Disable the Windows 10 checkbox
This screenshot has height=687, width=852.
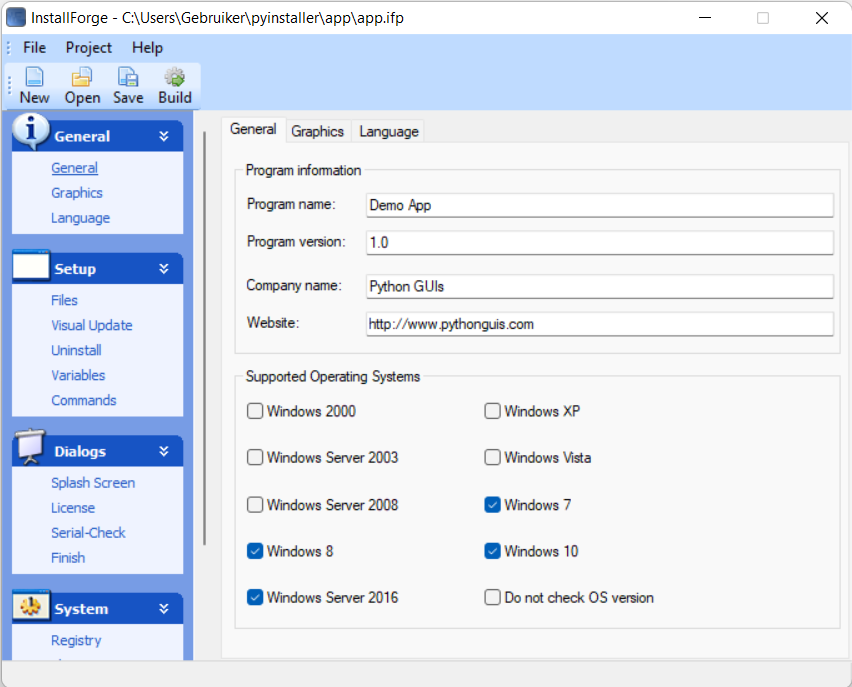pyautogui.click(x=492, y=551)
